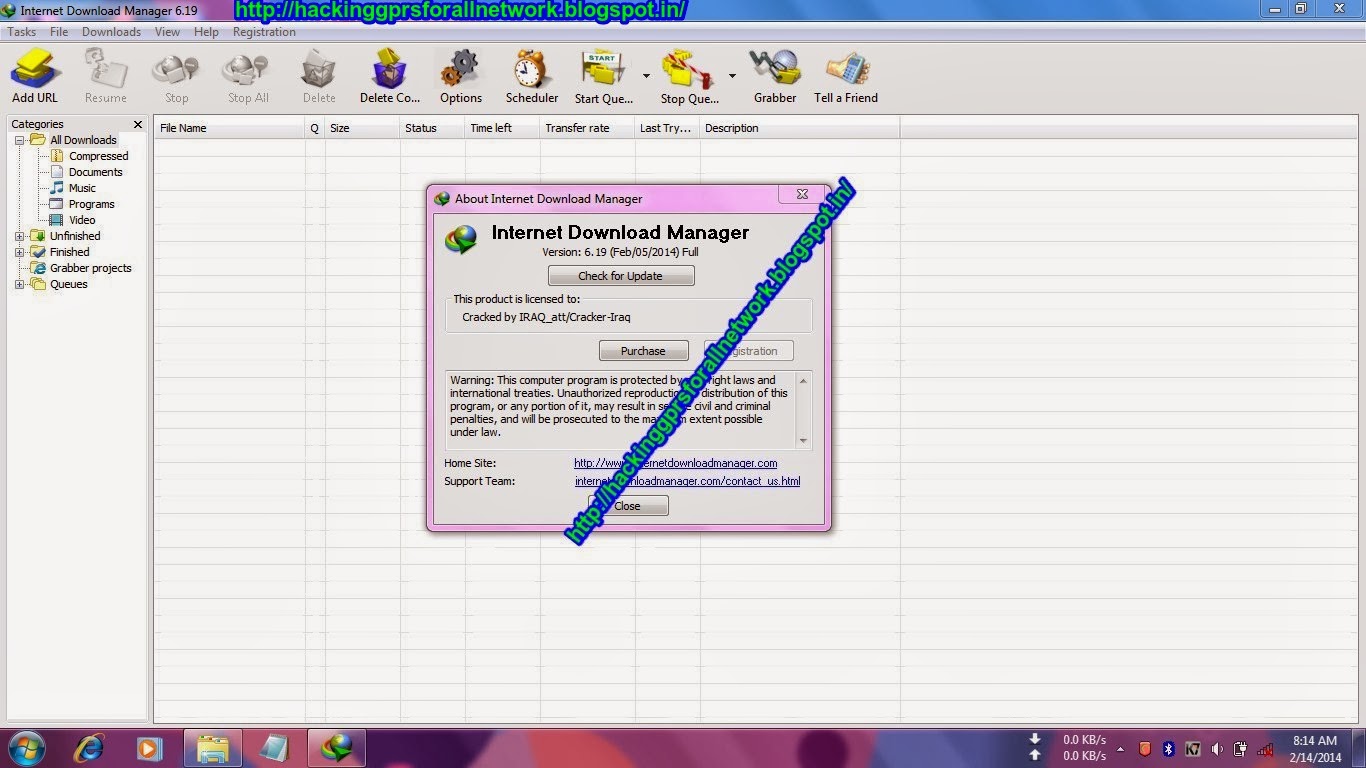
Task: Open the clock showing 8:14 AM
Action: tap(1315, 748)
